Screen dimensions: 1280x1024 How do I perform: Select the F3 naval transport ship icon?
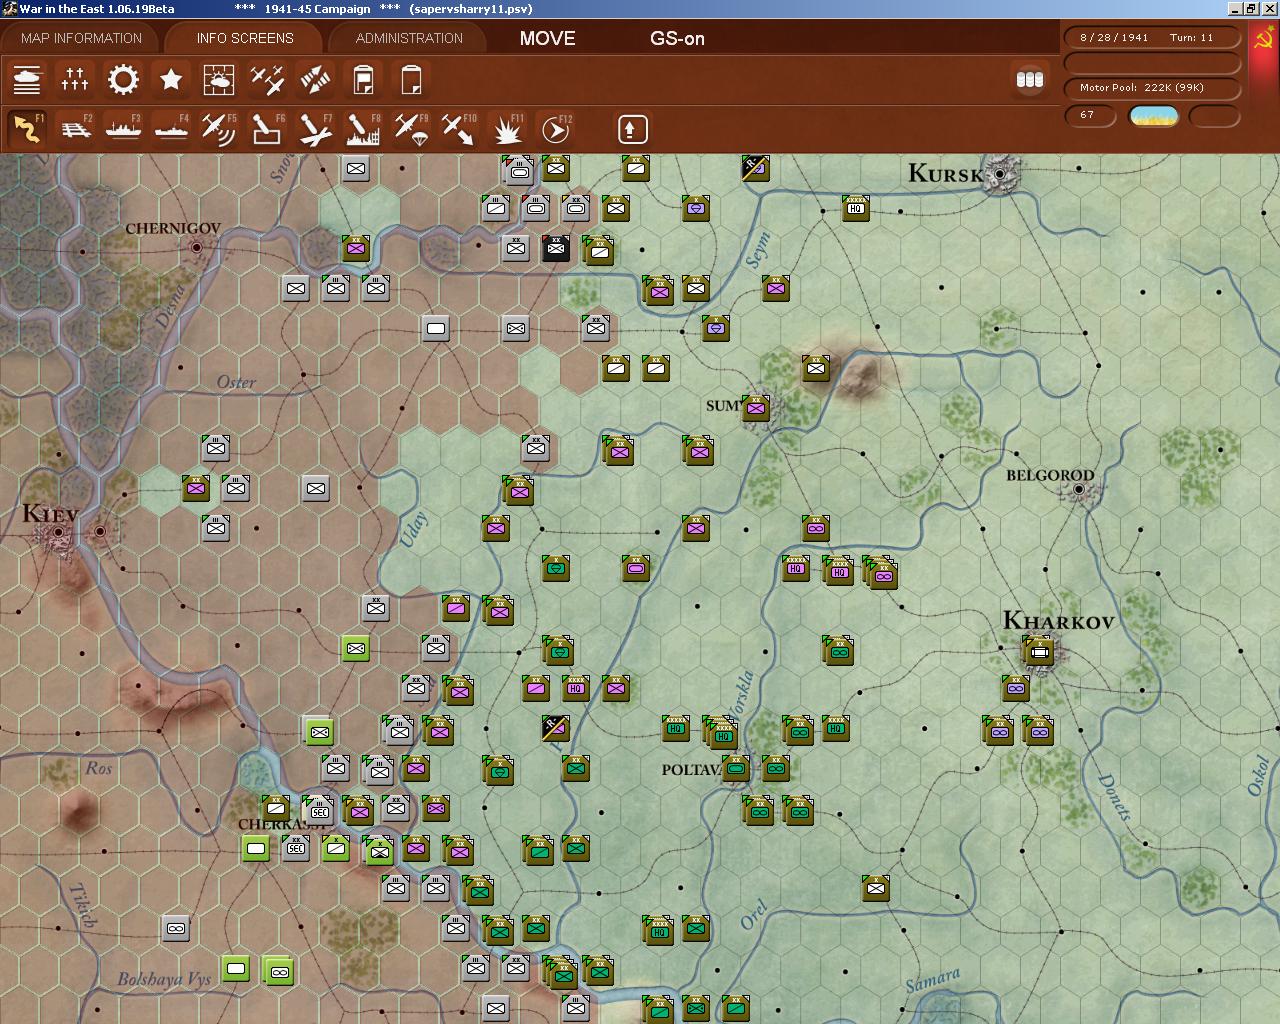pyautogui.click(x=123, y=129)
